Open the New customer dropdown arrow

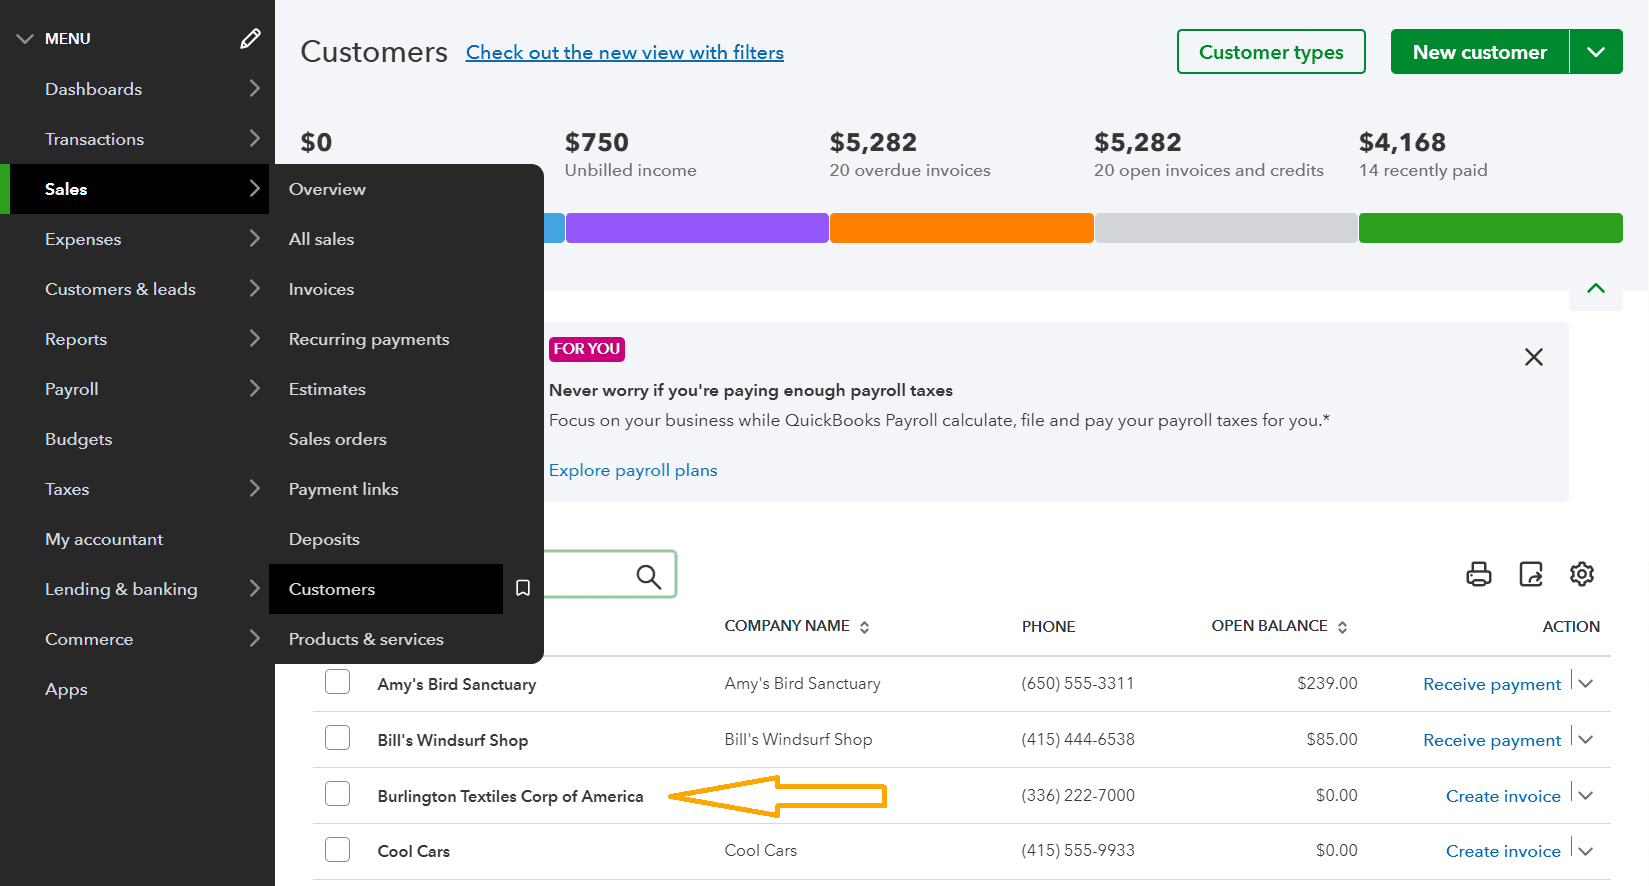pyautogui.click(x=1597, y=52)
